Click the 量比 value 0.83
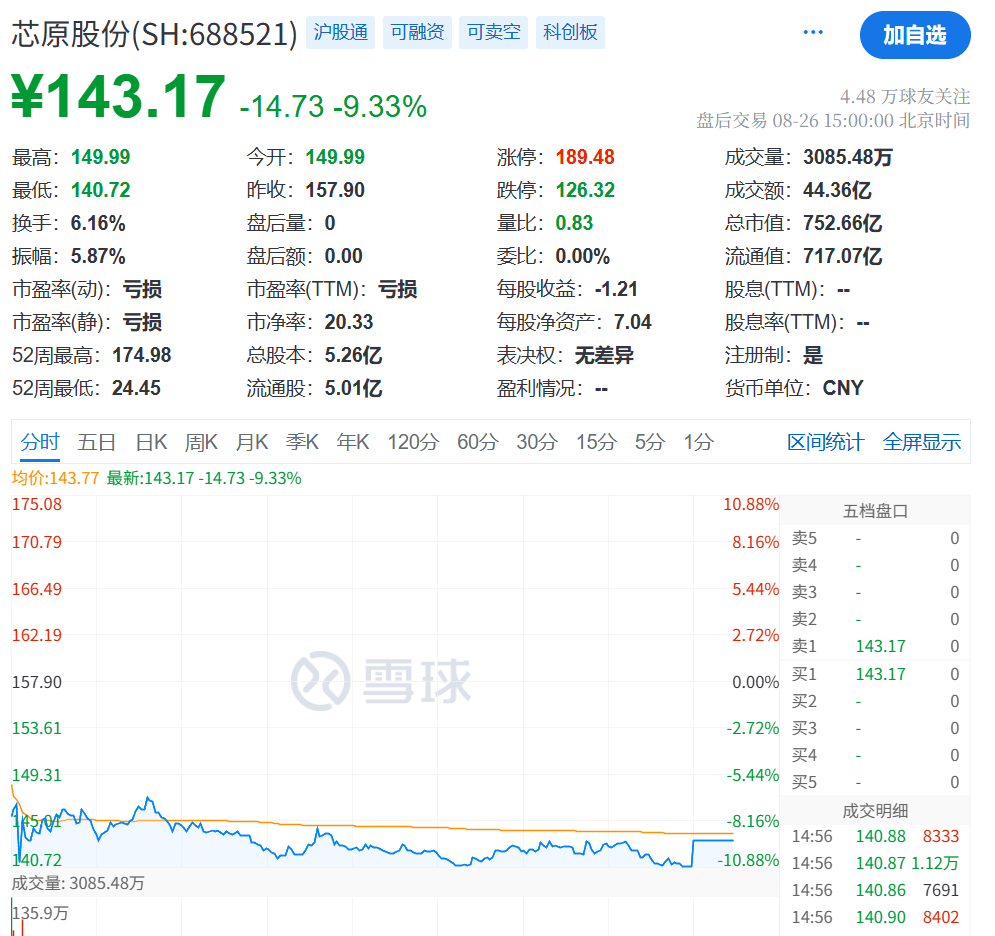 point(574,223)
